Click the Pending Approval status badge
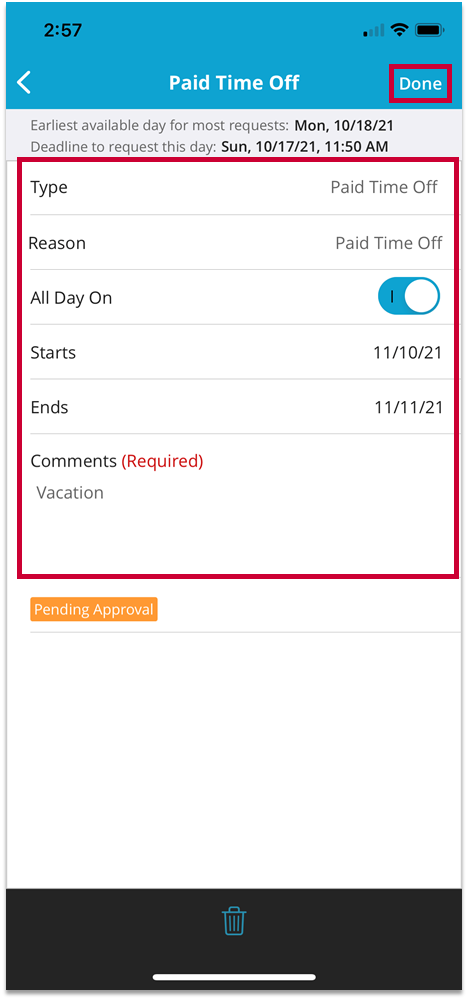468x1000 pixels. click(94, 610)
